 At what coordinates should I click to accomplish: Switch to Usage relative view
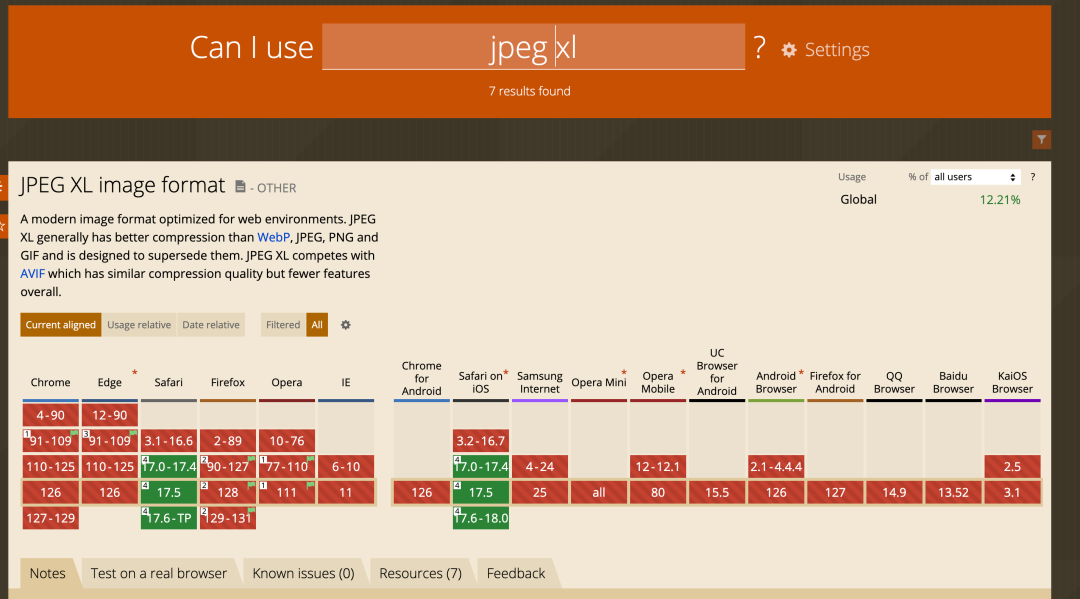click(139, 325)
